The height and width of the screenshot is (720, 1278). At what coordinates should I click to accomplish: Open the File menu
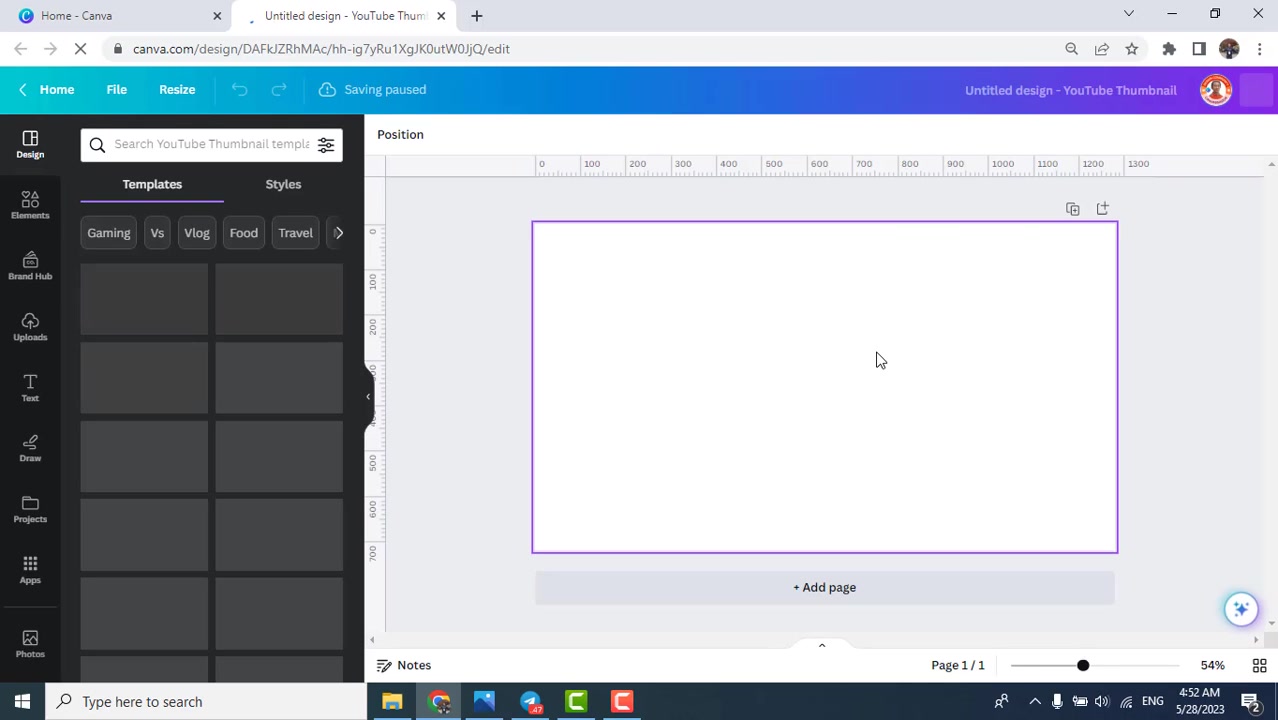coord(116,89)
